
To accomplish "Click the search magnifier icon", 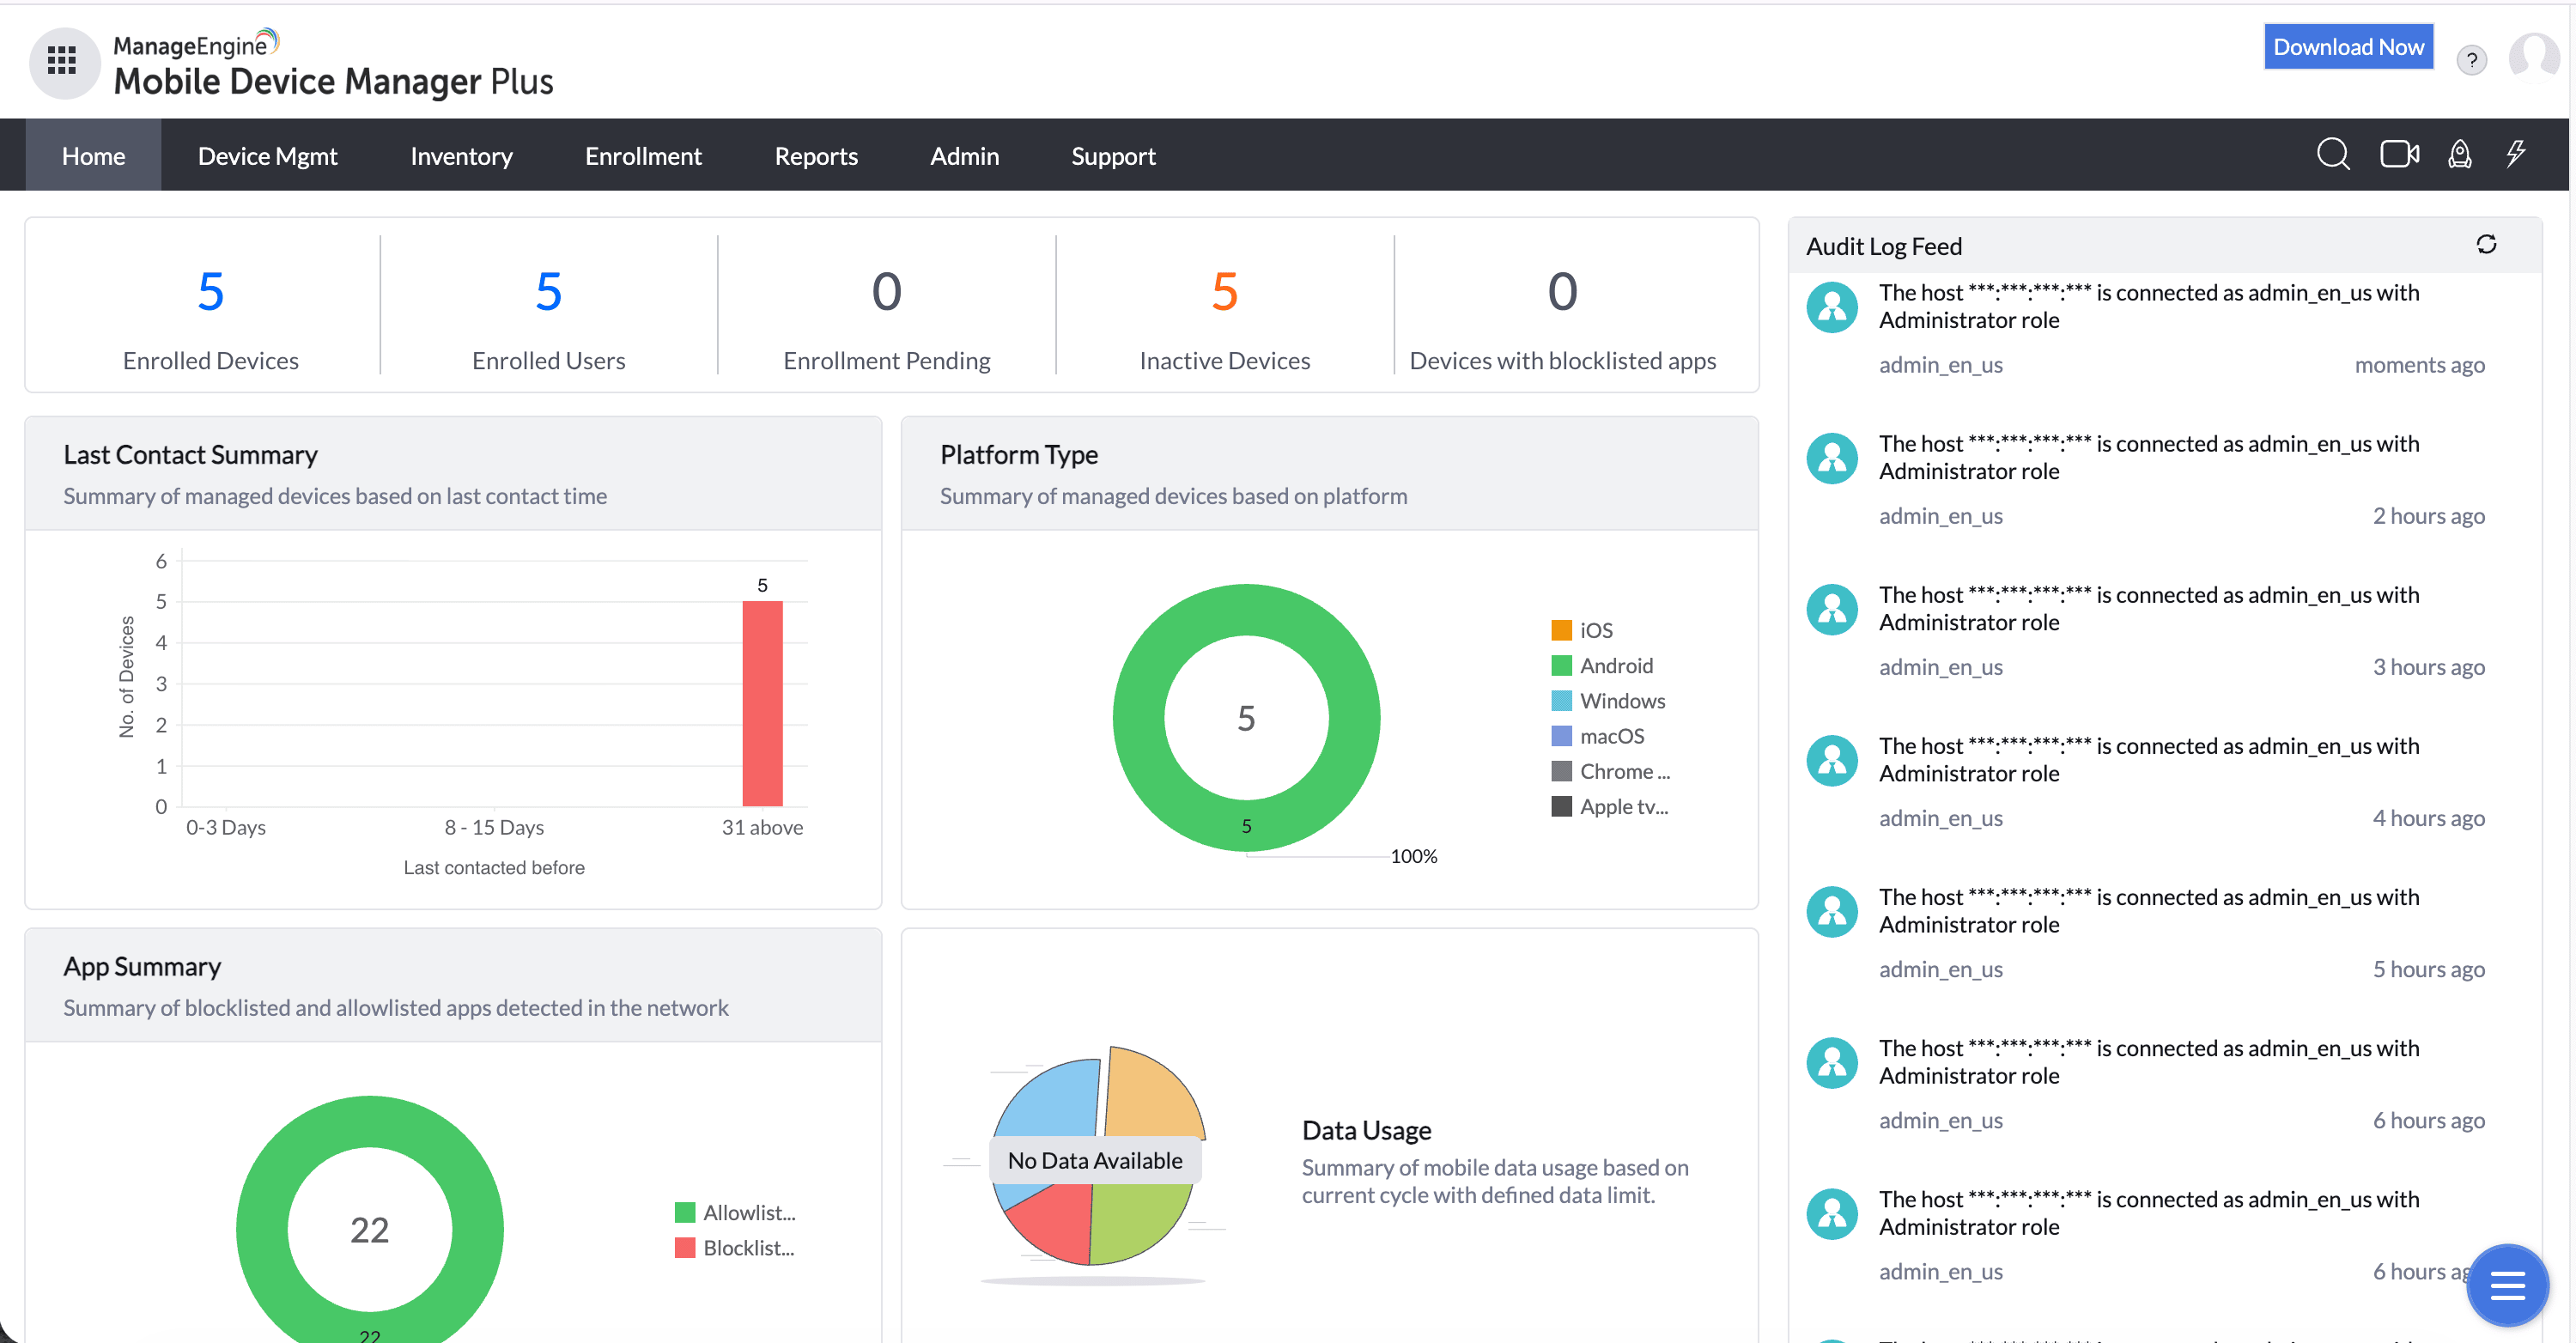I will [x=2332, y=155].
